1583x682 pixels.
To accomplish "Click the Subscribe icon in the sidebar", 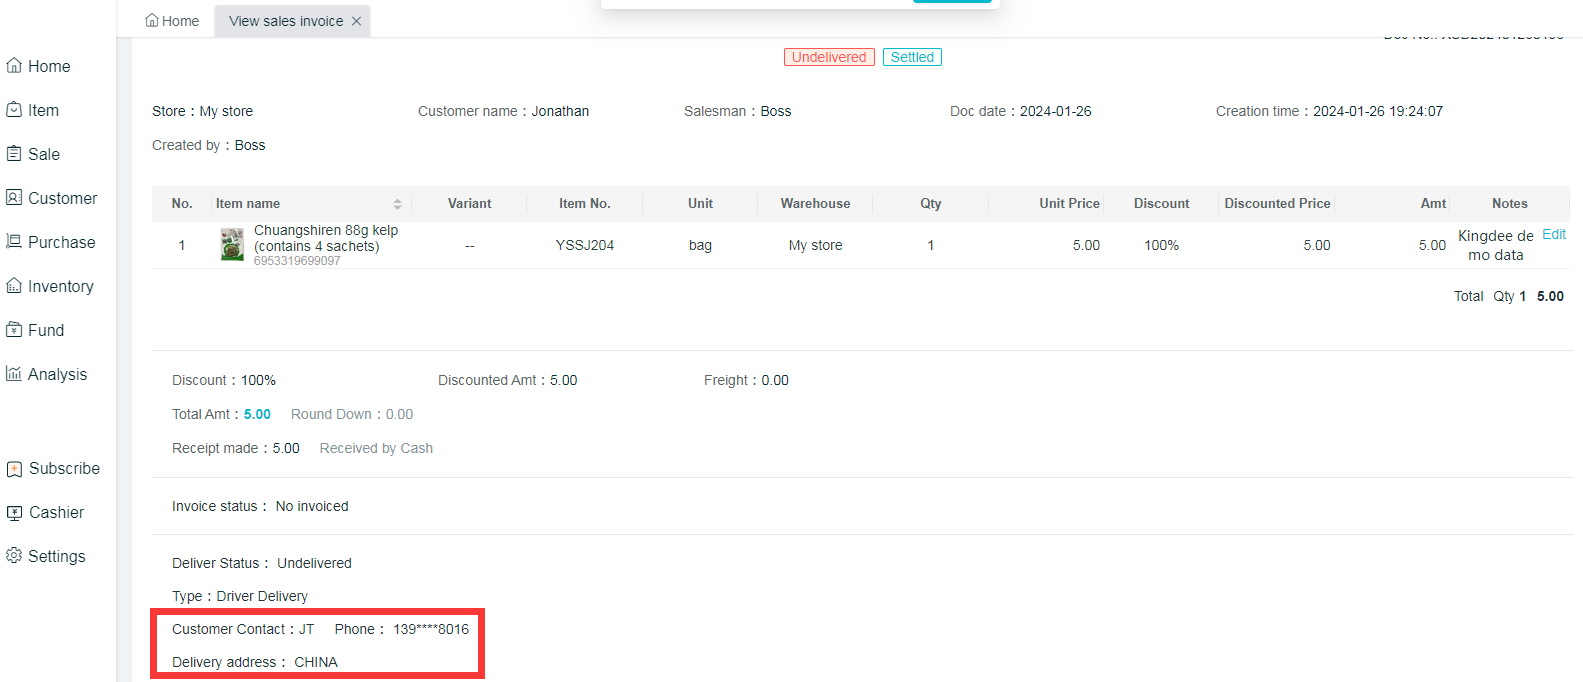I will tap(14, 469).
